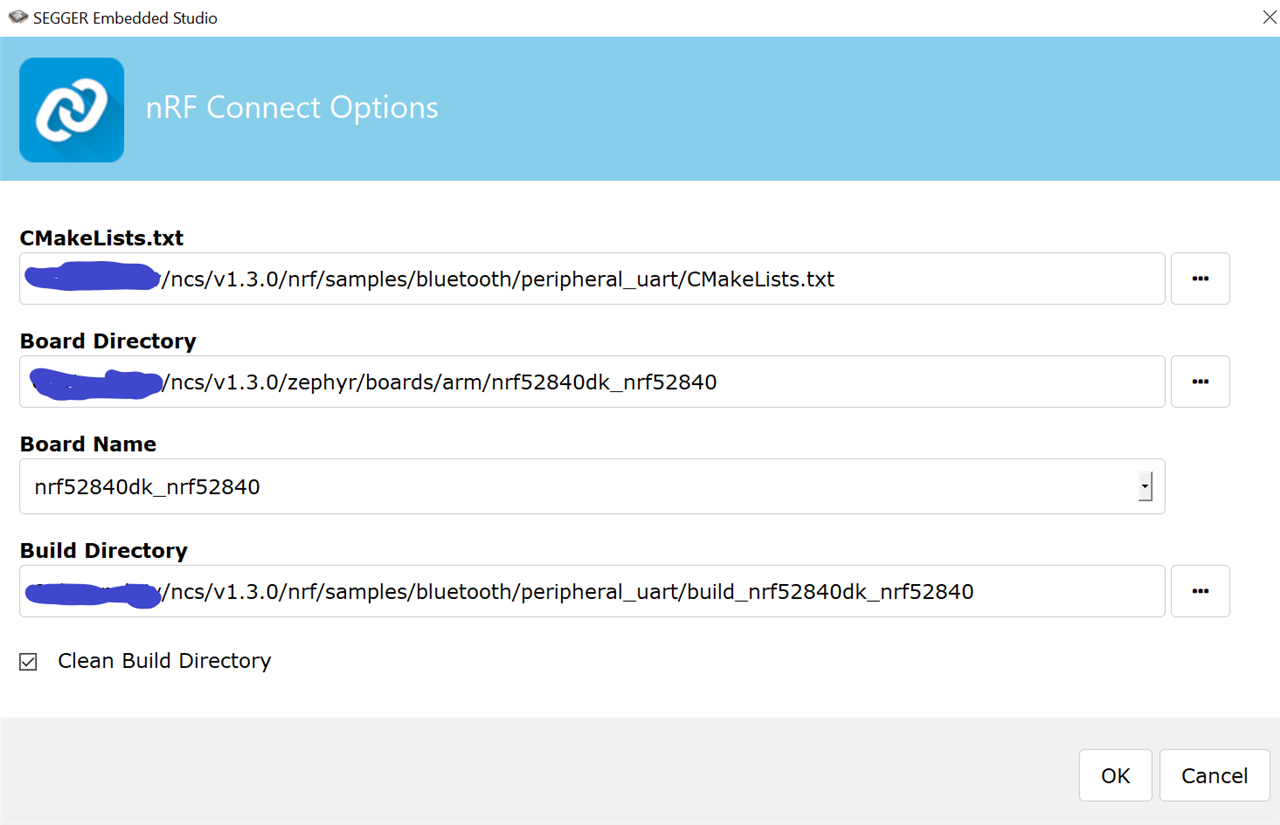The height and width of the screenshot is (825, 1280).
Task: Click into the Board Directory path field
Action: (592, 381)
